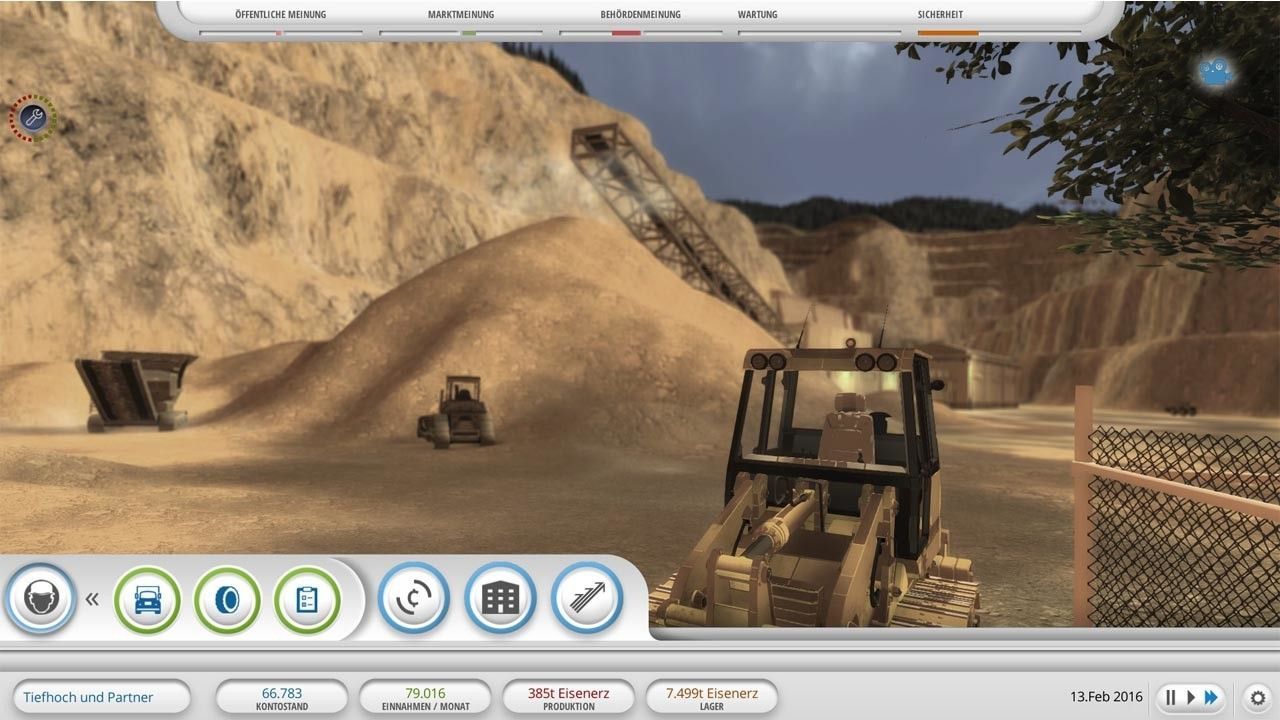Collapse the submenu with double chevron
This screenshot has height=720, width=1280.
pyautogui.click(x=92, y=600)
